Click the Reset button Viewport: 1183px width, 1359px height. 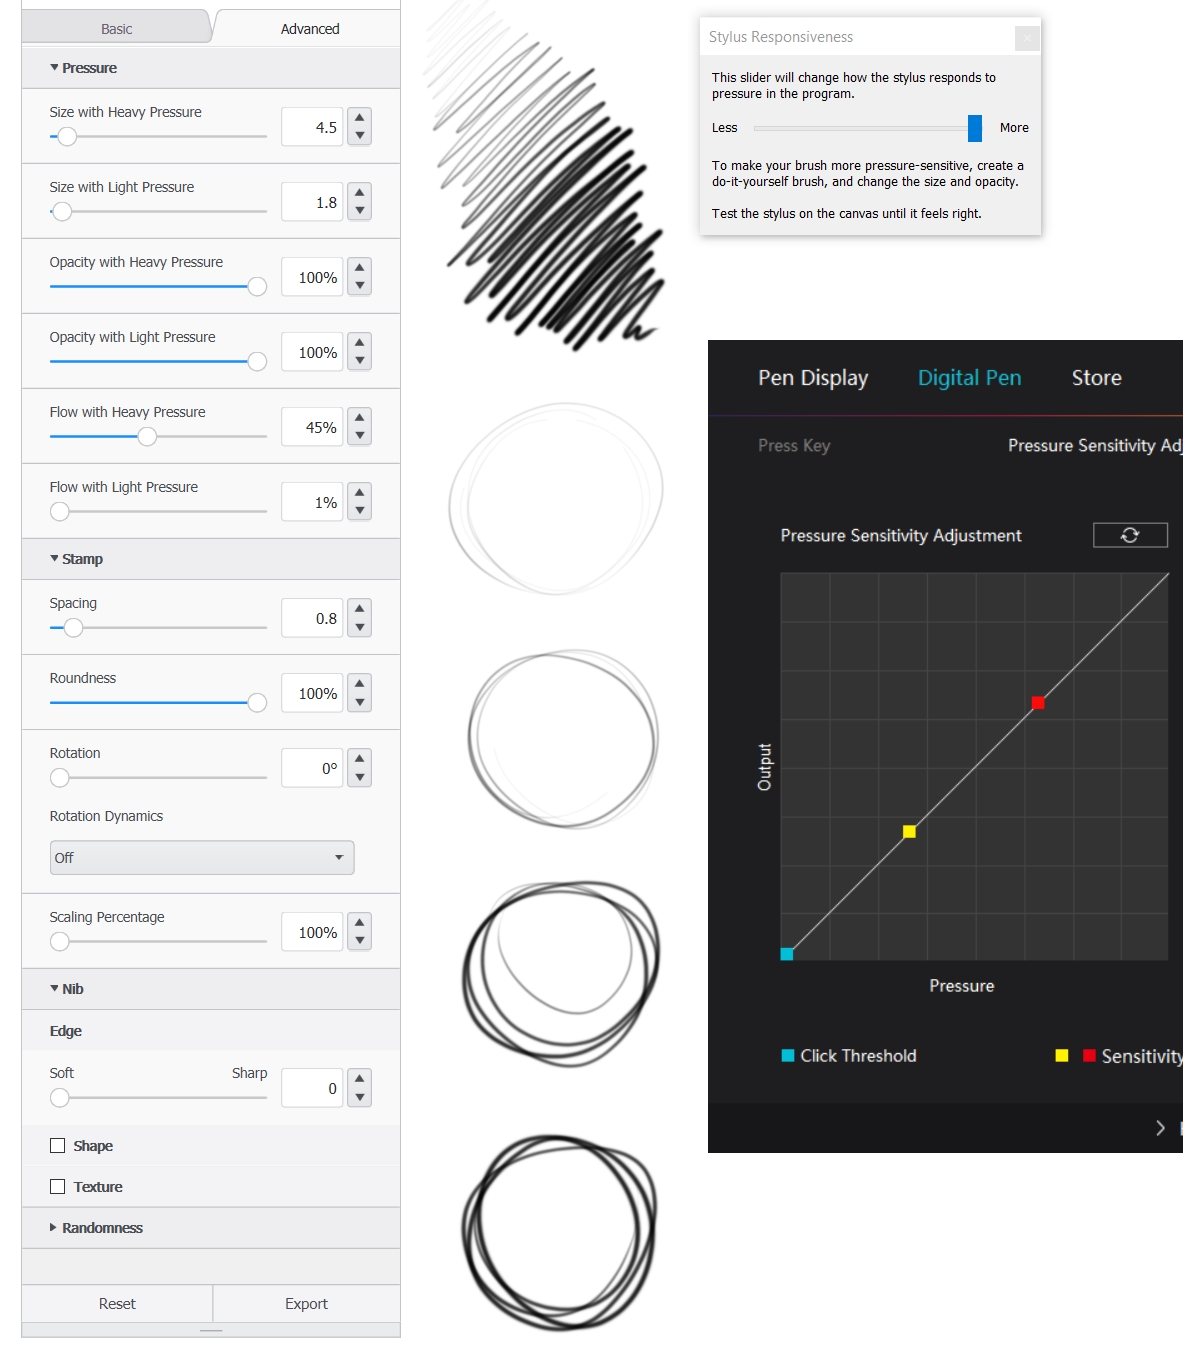pos(117,1304)
